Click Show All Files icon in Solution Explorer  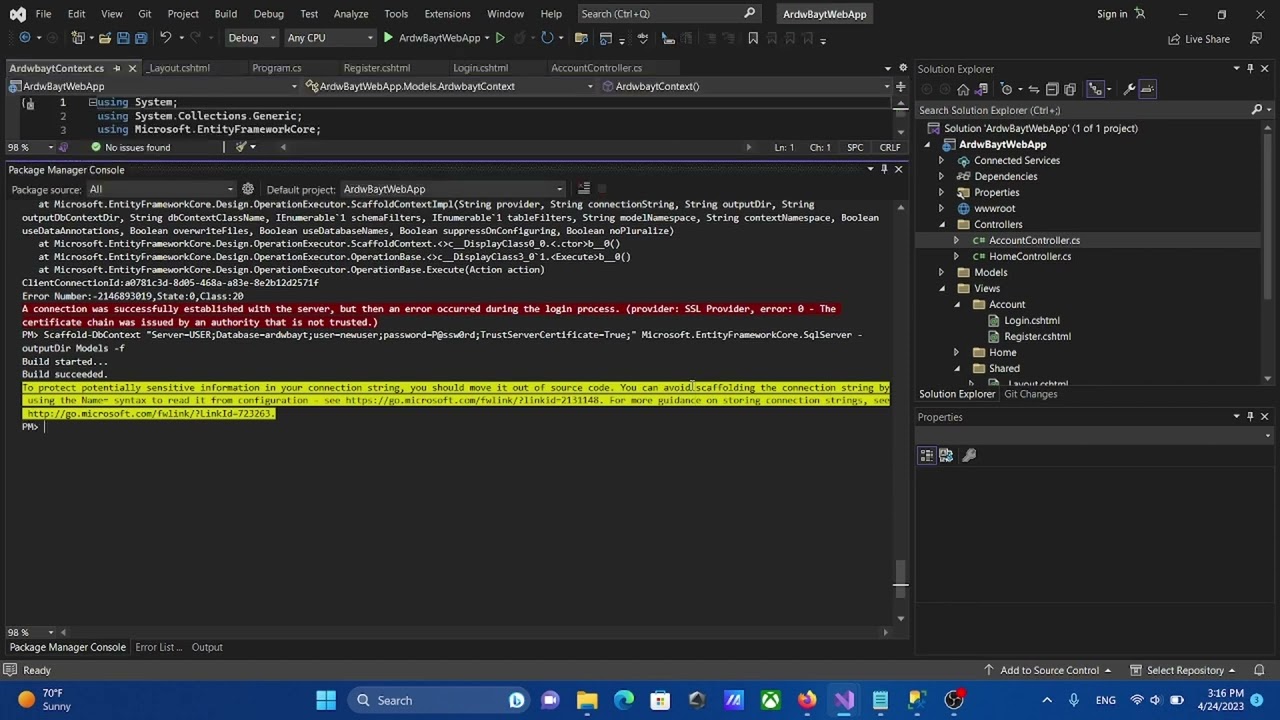[x=1070, y=89]
